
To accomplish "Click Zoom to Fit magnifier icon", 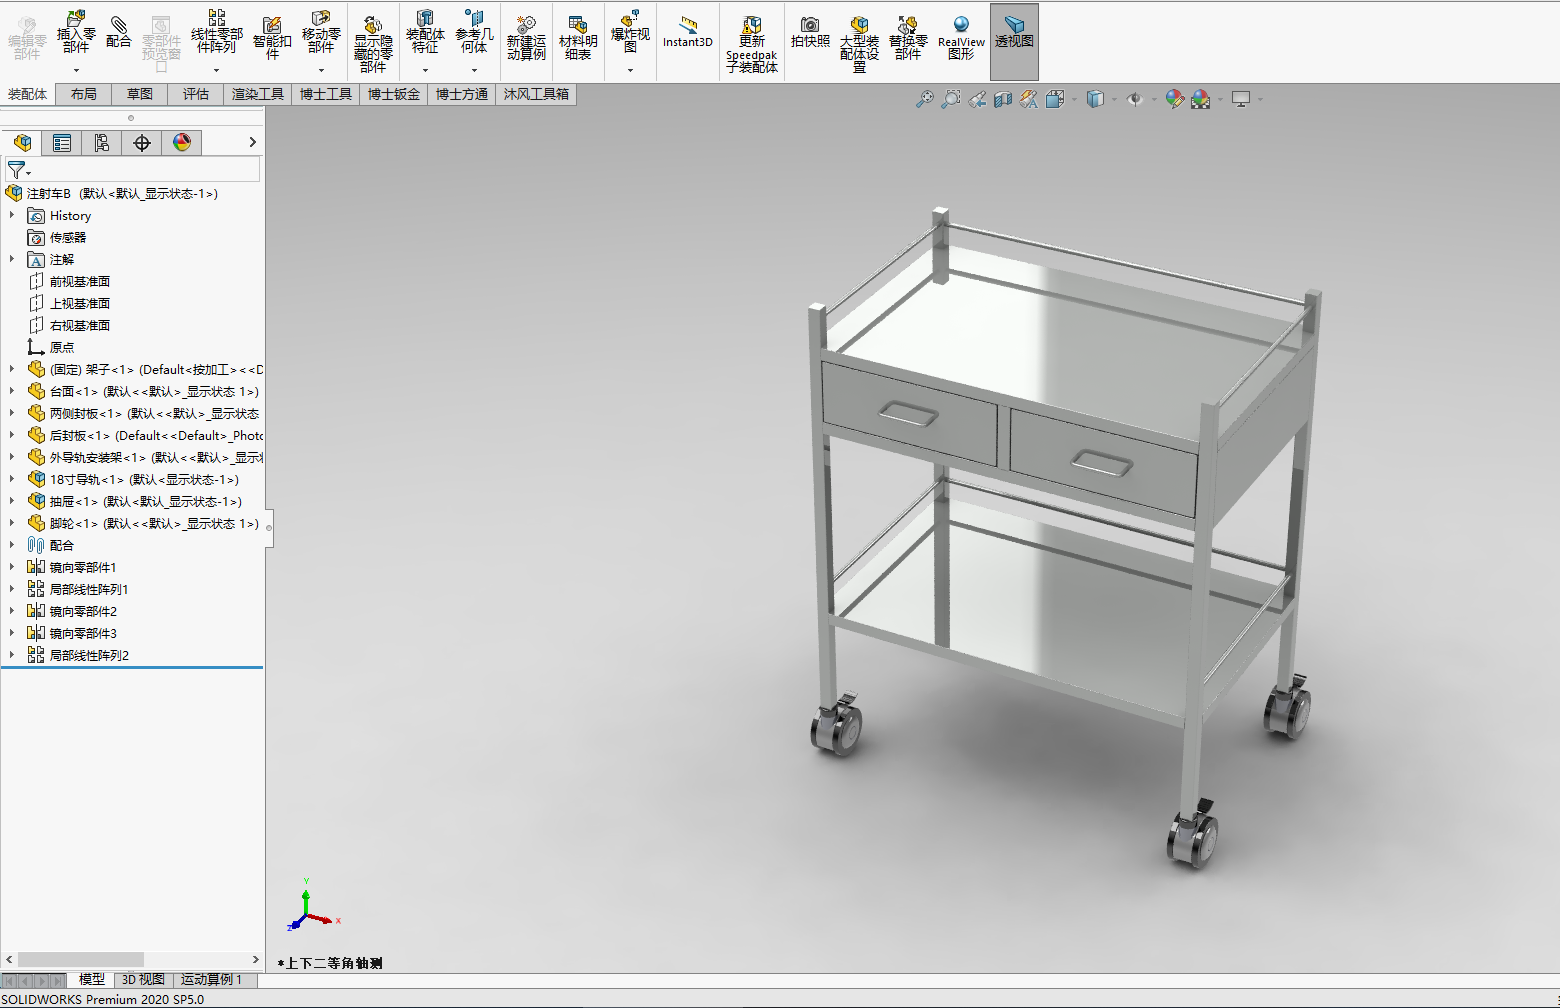I will pos(925,99).
